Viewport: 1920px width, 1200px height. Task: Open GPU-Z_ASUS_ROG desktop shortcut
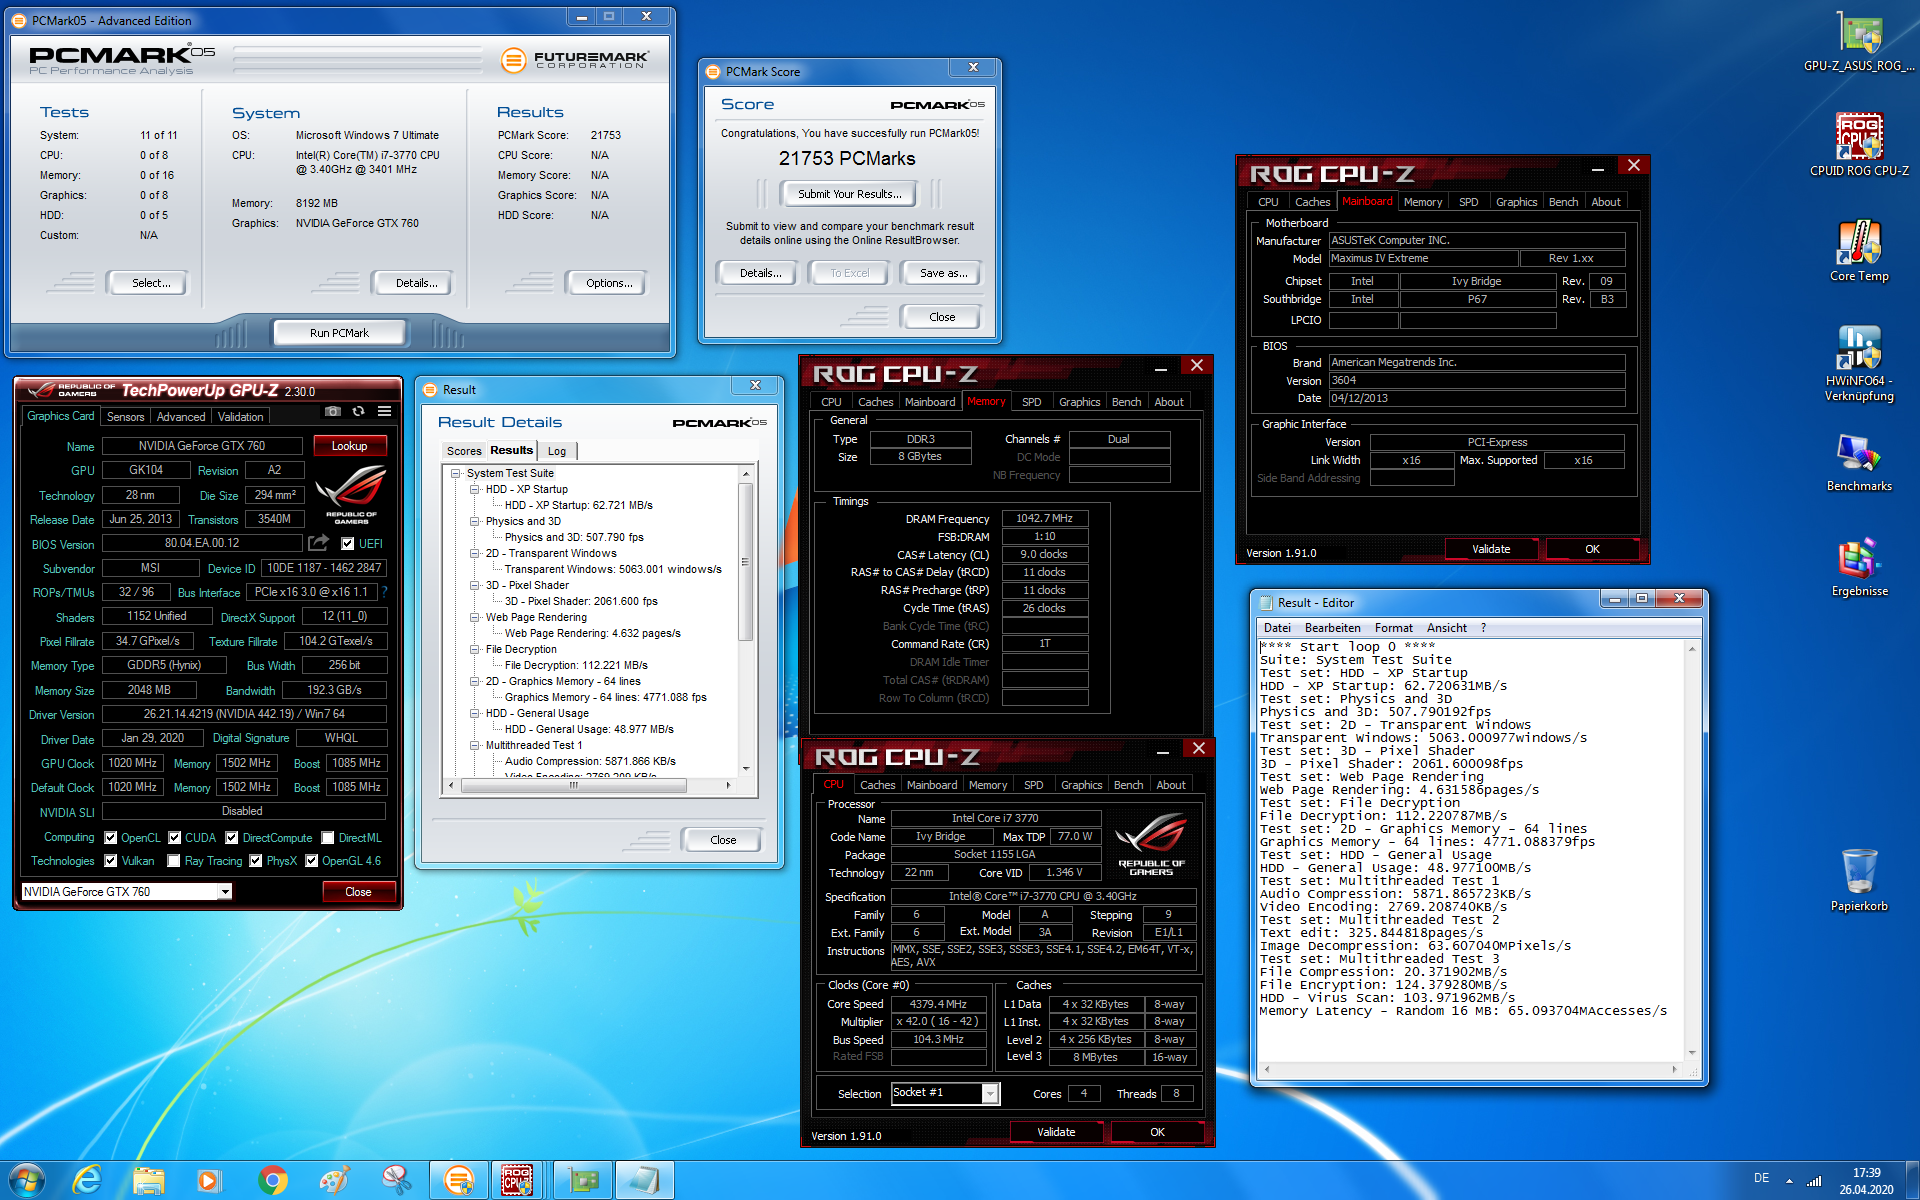tap(1859, 41)
